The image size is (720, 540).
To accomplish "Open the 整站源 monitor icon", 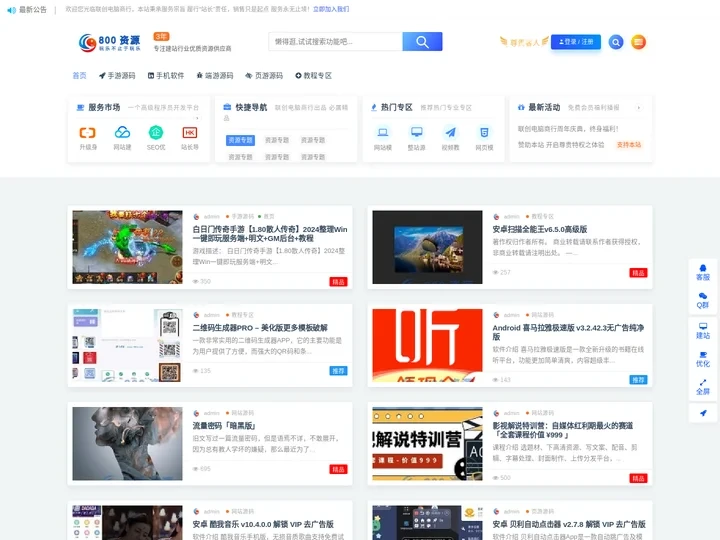I will 416,133.
